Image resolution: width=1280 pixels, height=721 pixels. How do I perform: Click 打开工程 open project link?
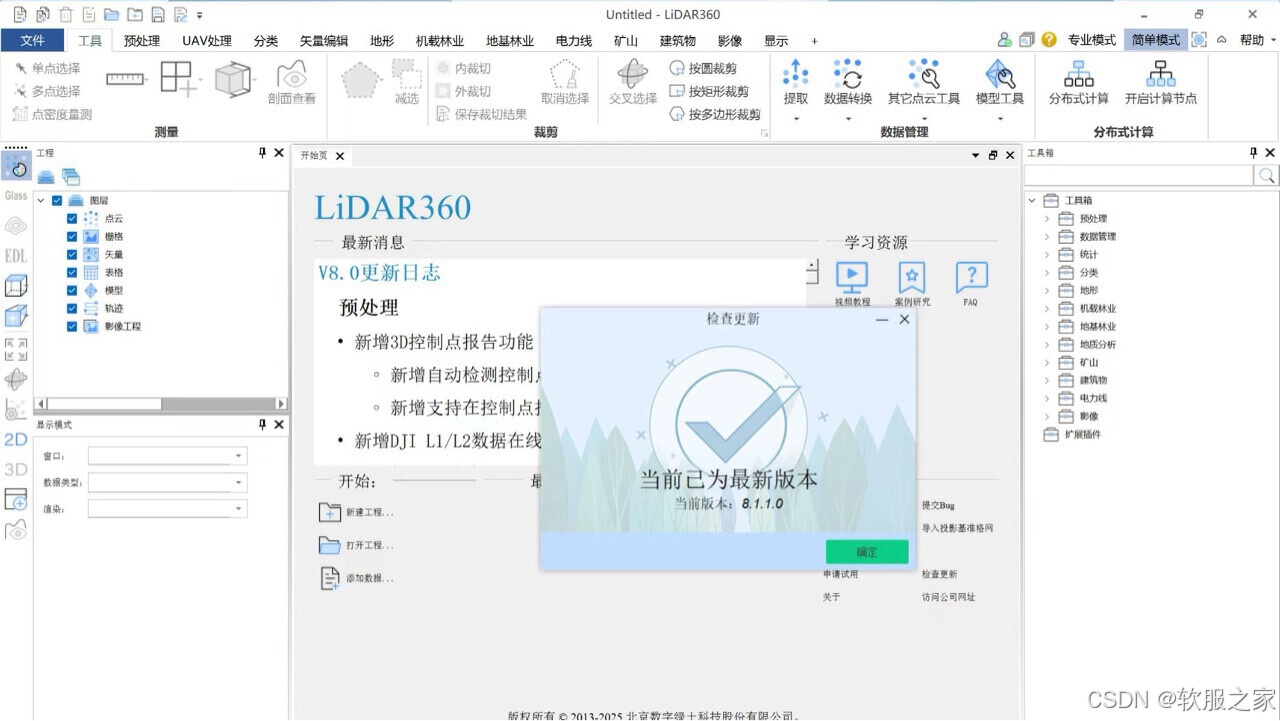click(357, 545)
